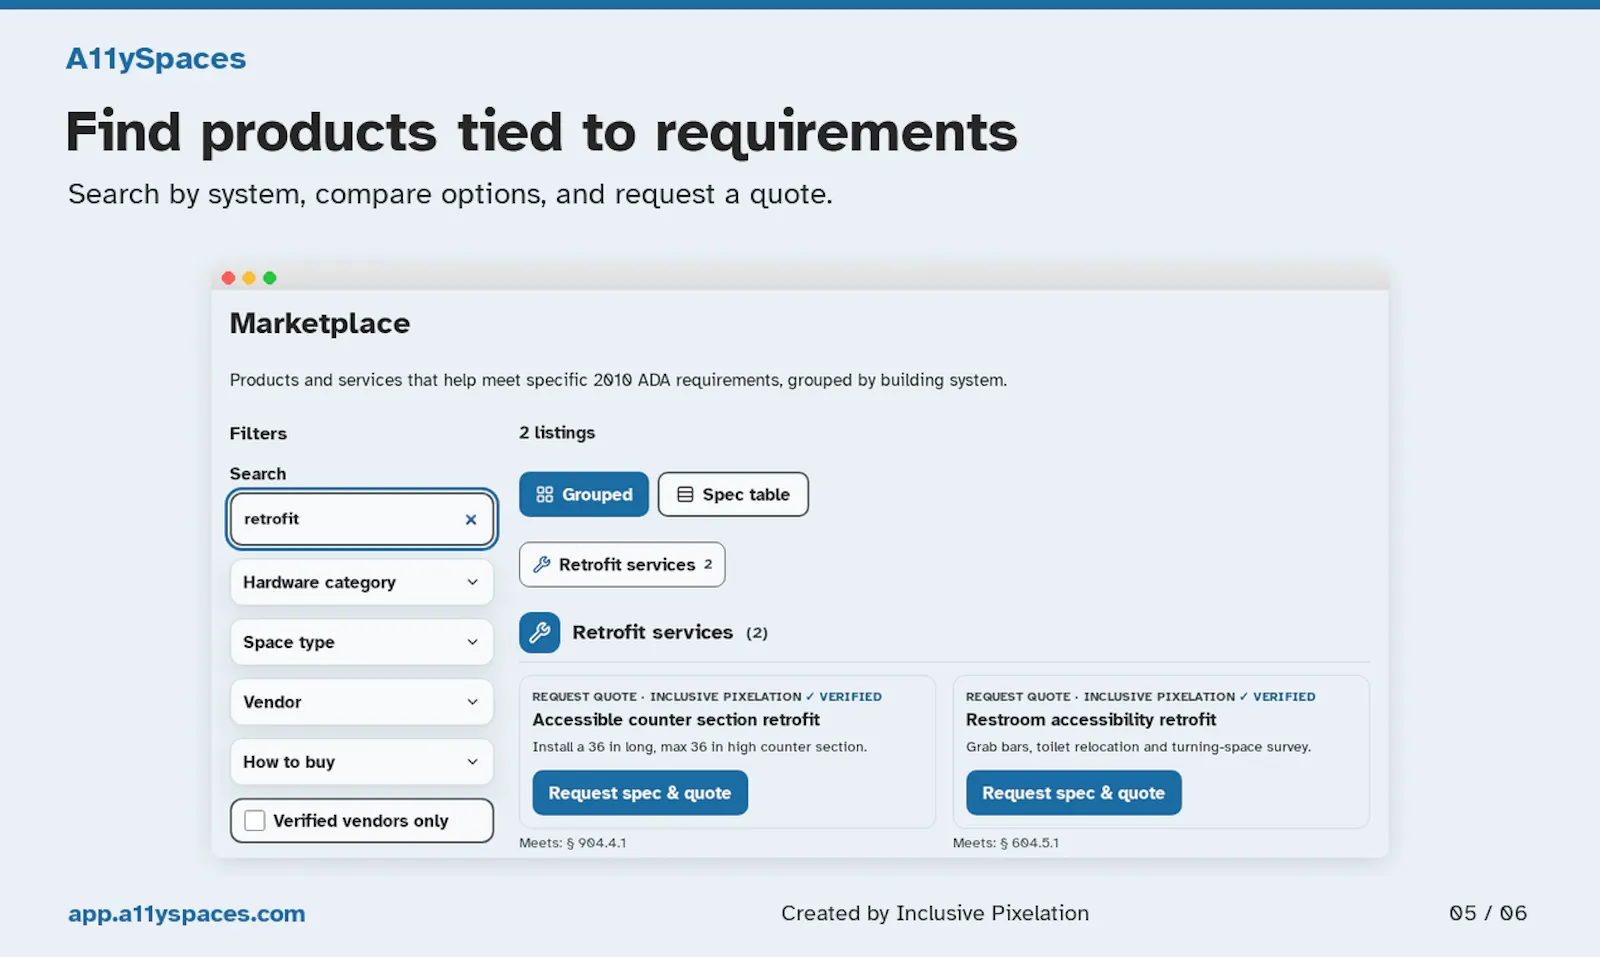The image size is (1600, 957).
Task: Request spec & quote for Restroom accessibility retrofit
Action: click(x=1073, y=793)
